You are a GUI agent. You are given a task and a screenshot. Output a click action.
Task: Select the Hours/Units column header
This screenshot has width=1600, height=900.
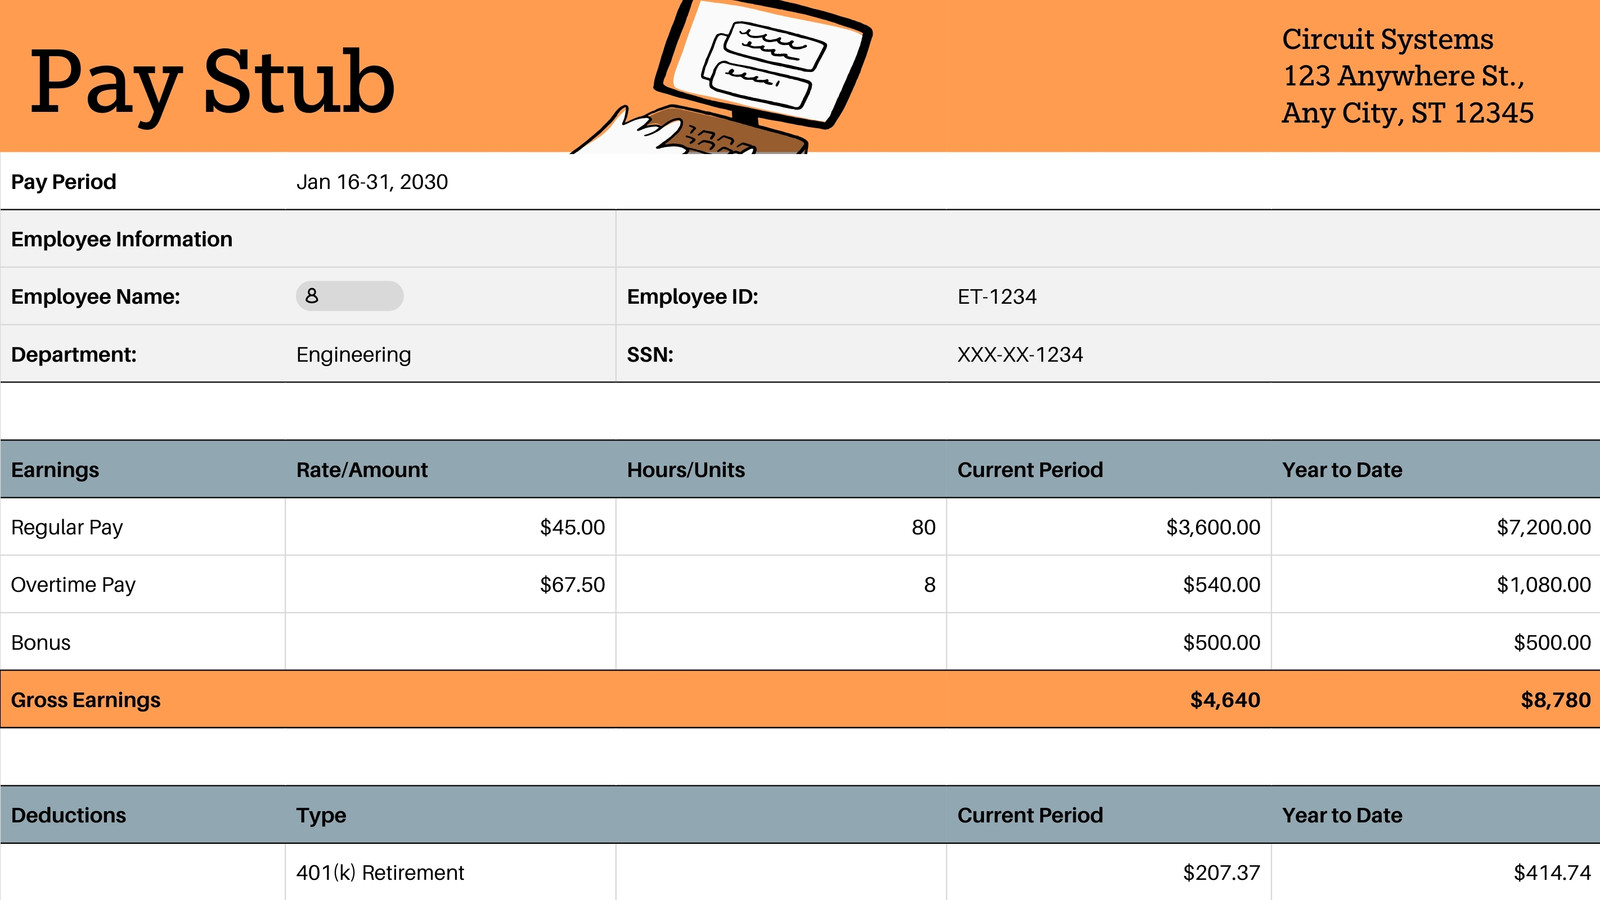pyautogui.click(x=781, y=470)
